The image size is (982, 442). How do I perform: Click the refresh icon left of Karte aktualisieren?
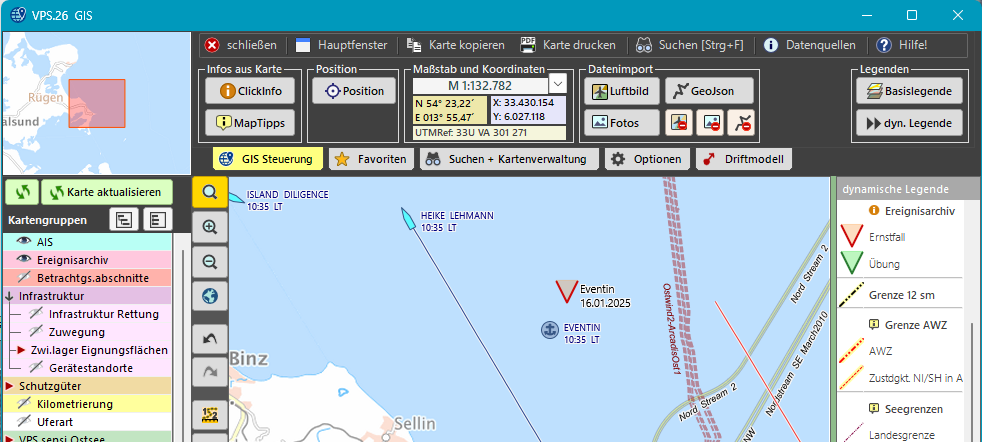(23, 192)
